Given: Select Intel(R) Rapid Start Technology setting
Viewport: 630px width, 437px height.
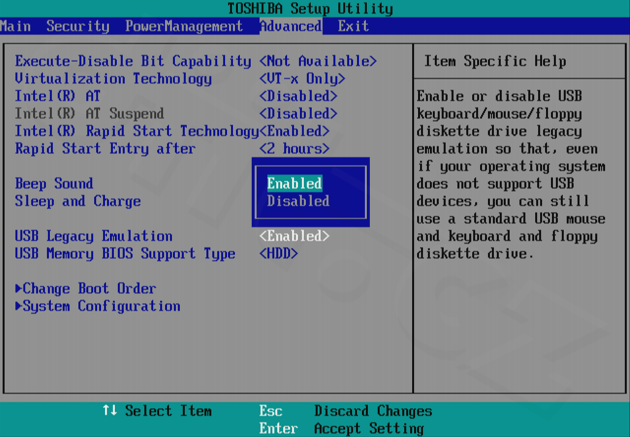Looking at the screenshot, I should [137, 131].
